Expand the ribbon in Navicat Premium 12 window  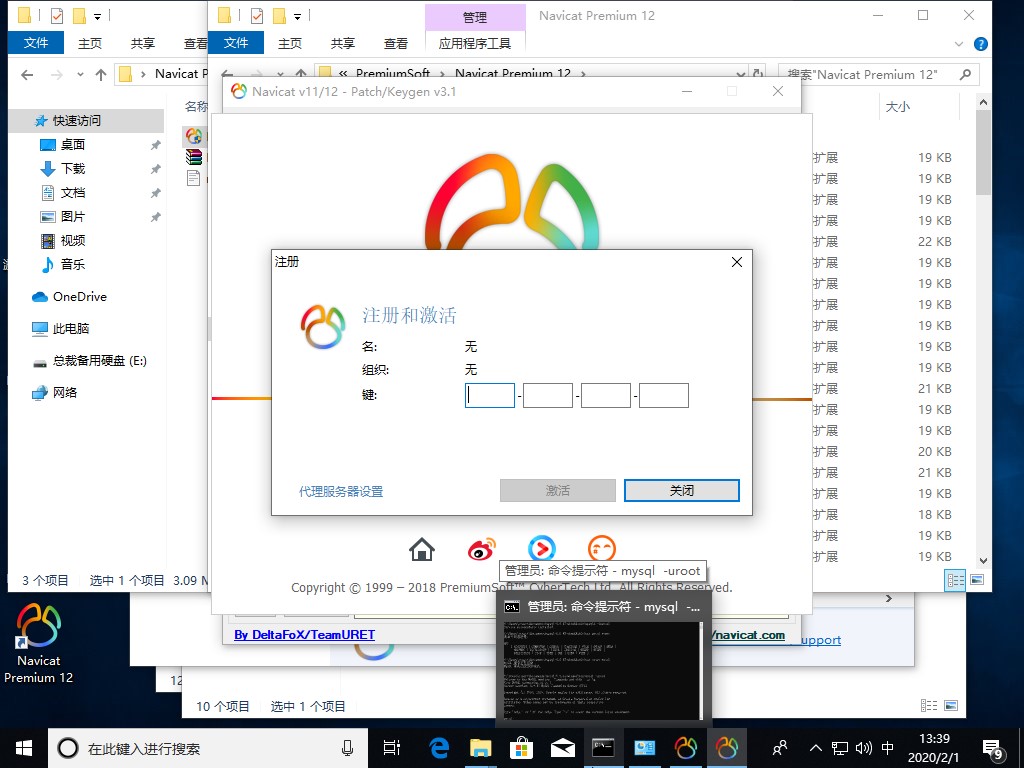coord(959,44)
